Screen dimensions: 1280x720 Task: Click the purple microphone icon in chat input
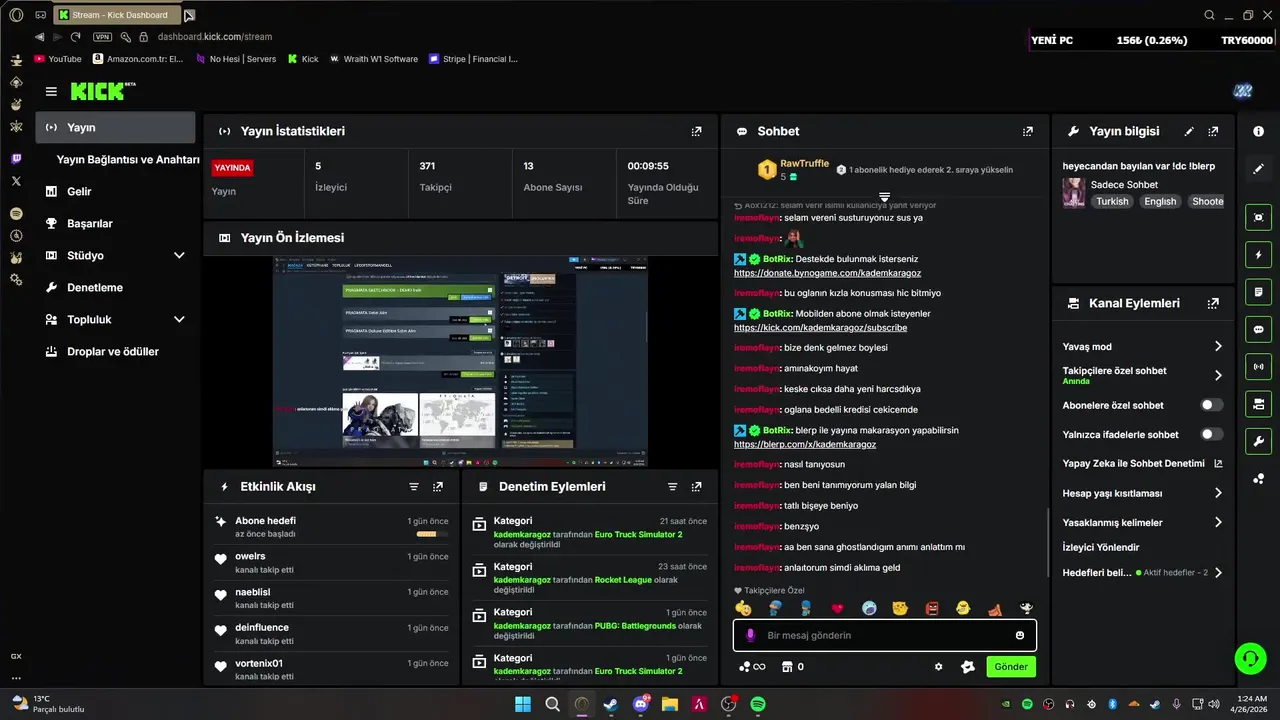point(750,635)
